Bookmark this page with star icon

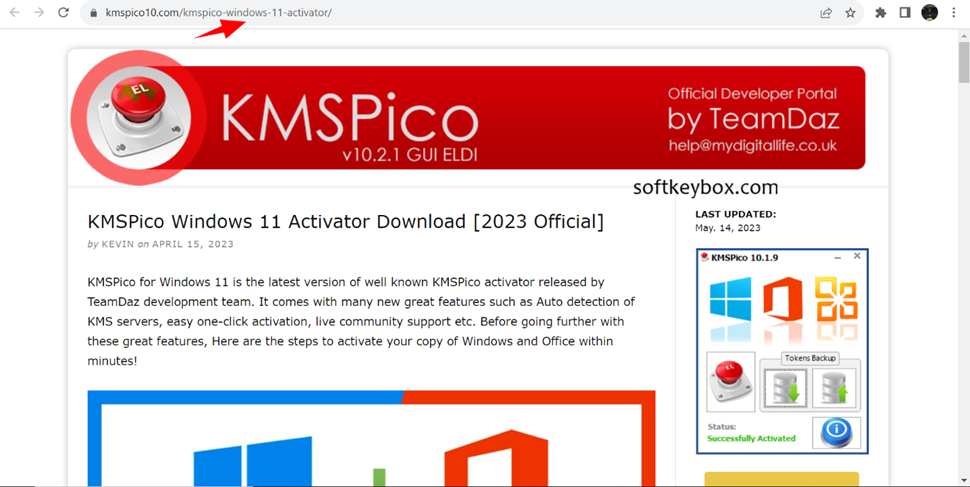pyautogui.click(x=851, y=12)
